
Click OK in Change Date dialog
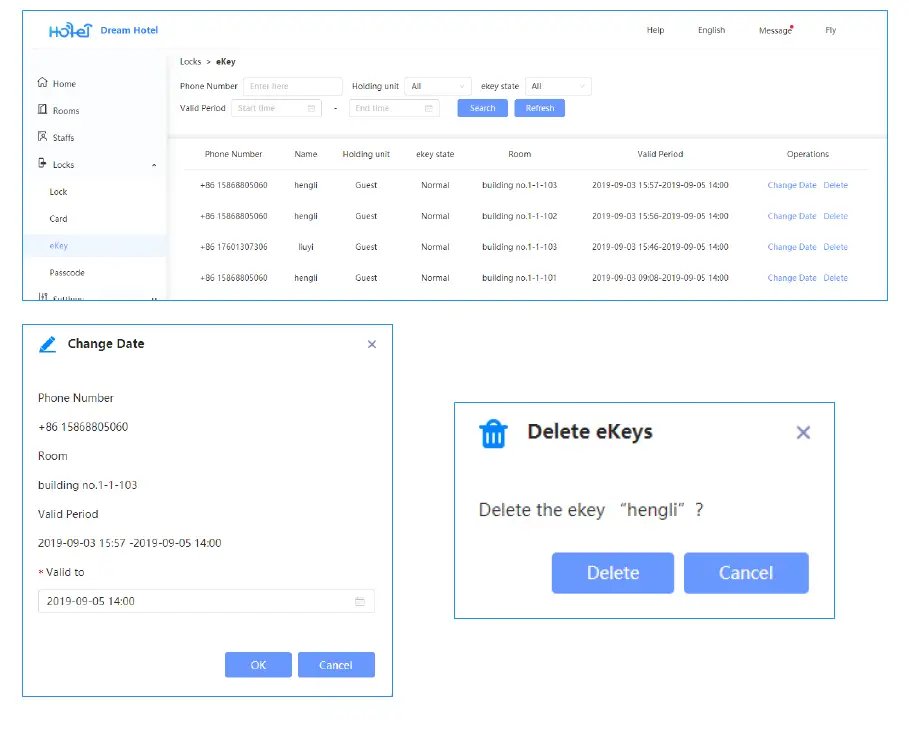pyautogui.click(x=258, y=665)
